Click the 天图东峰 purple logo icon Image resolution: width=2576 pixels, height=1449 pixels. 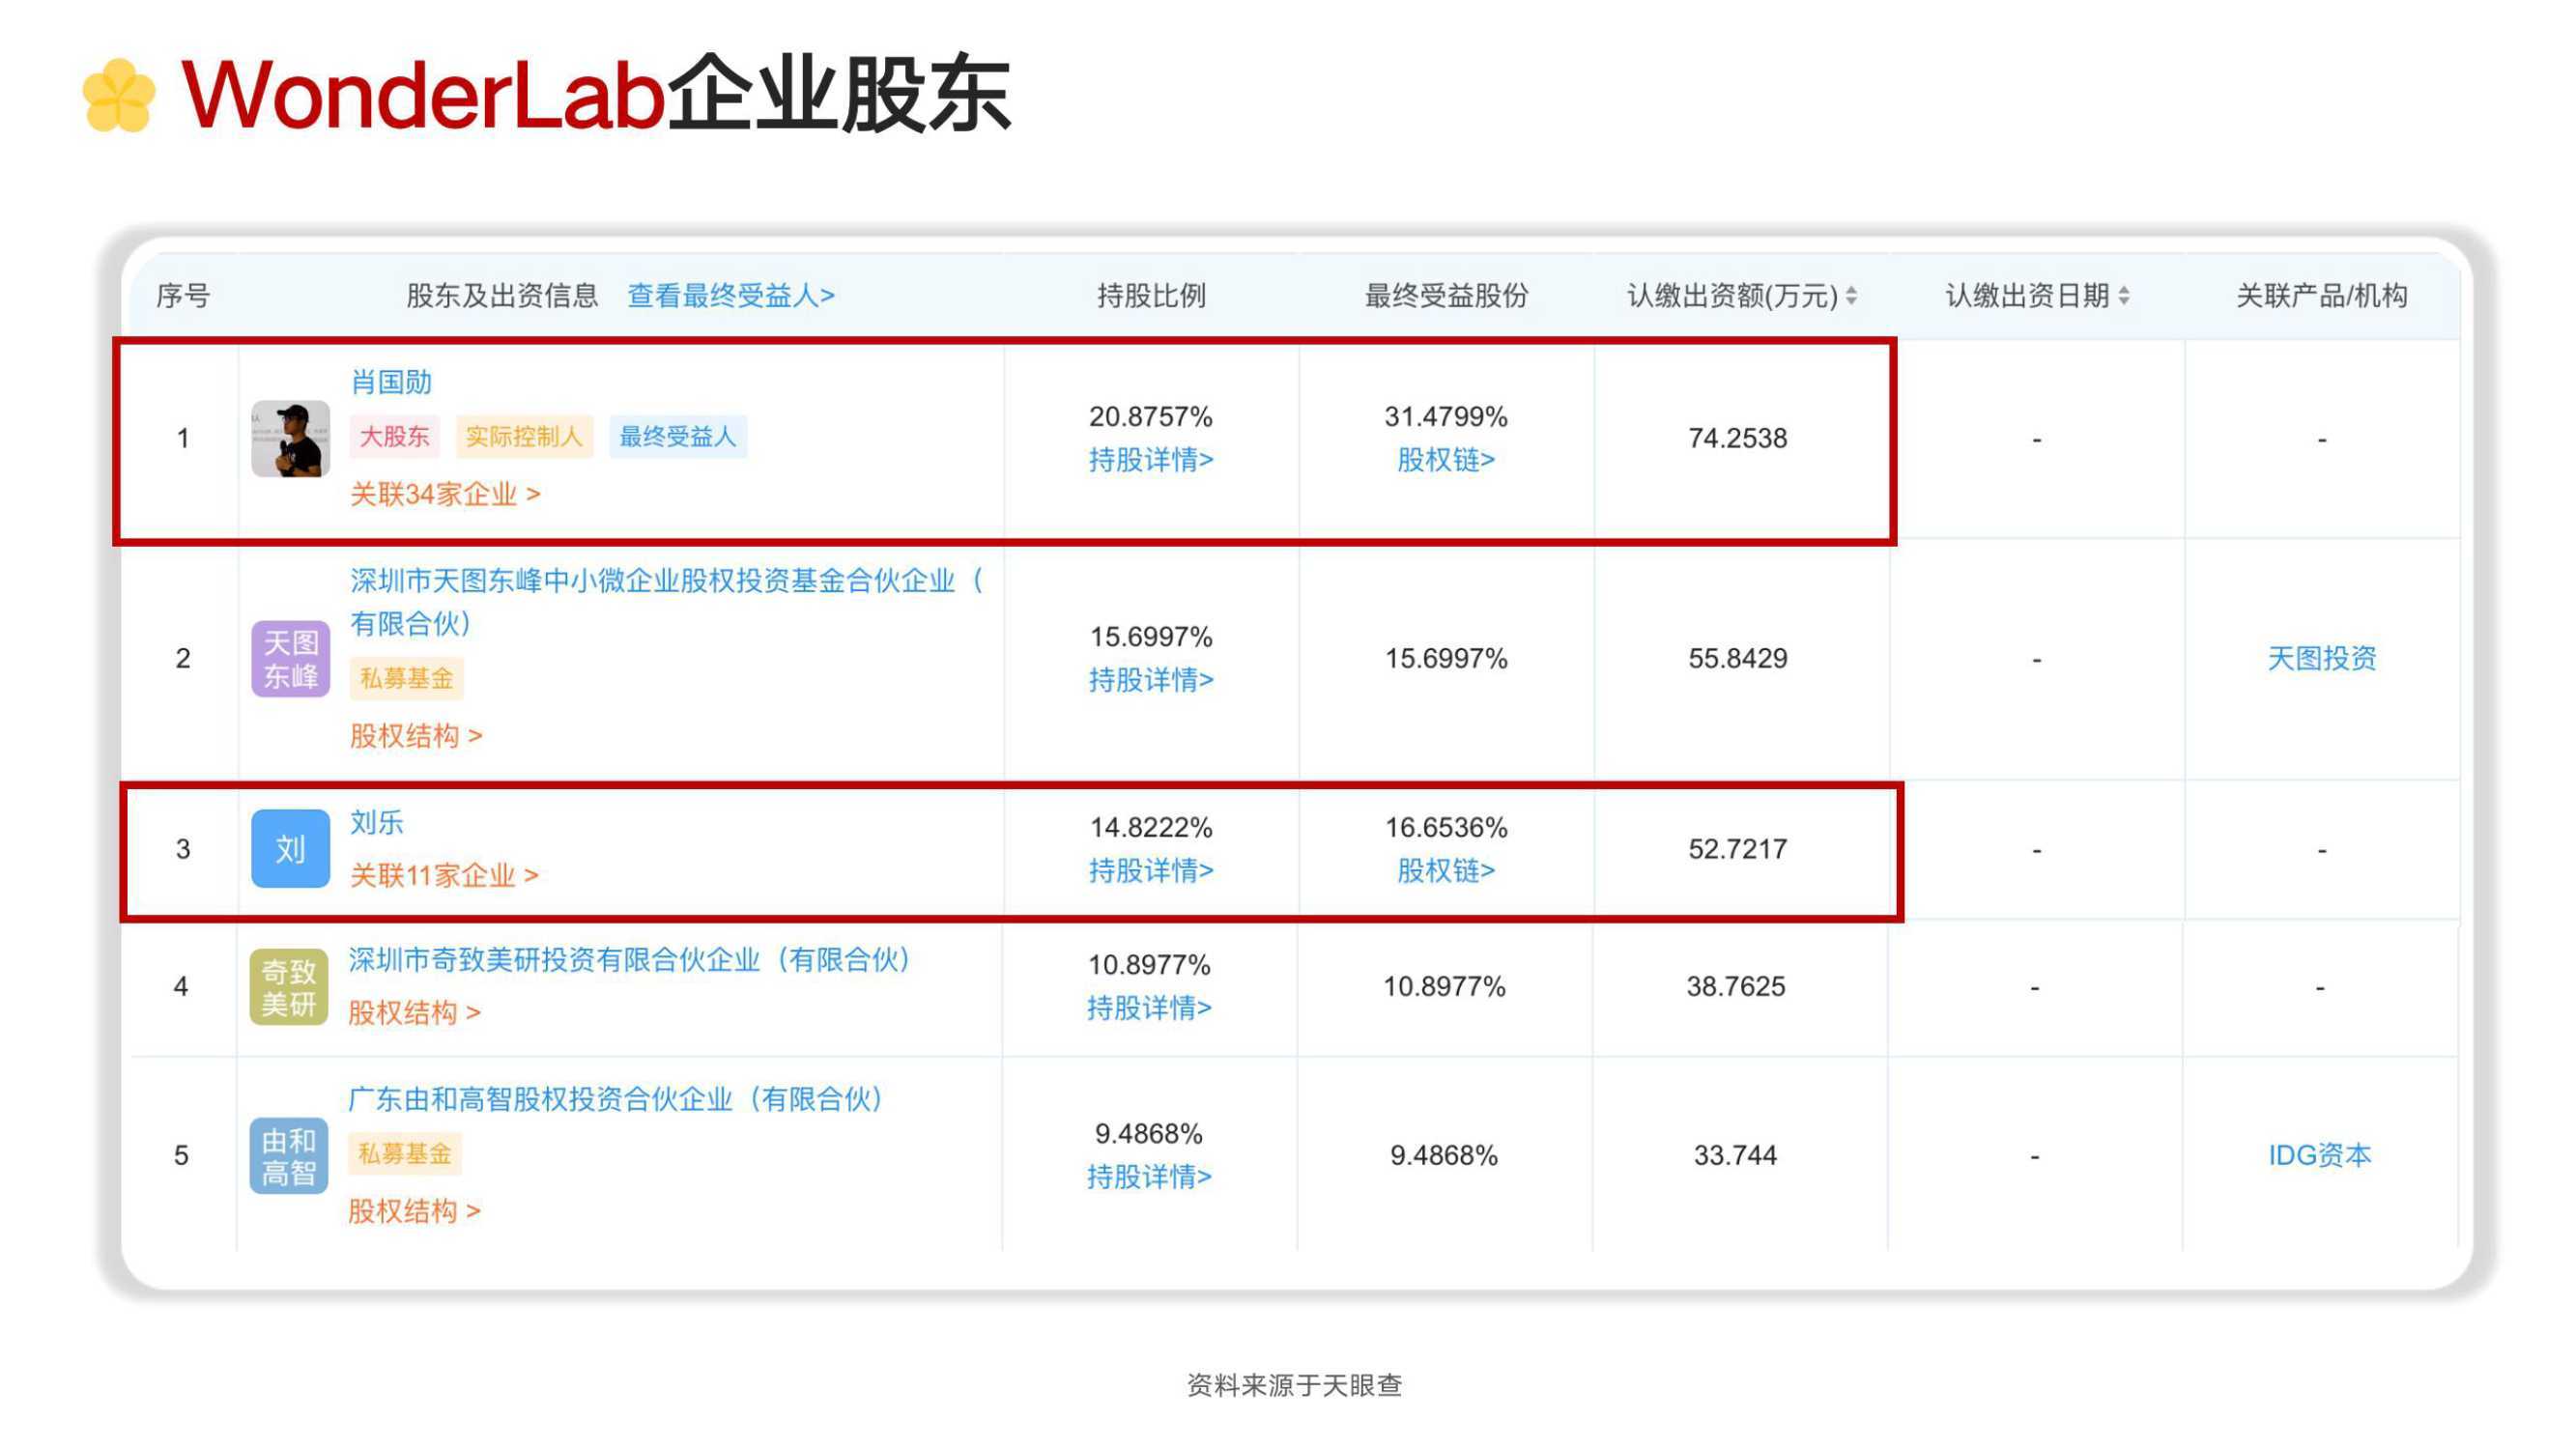click(x=290, y=658)
